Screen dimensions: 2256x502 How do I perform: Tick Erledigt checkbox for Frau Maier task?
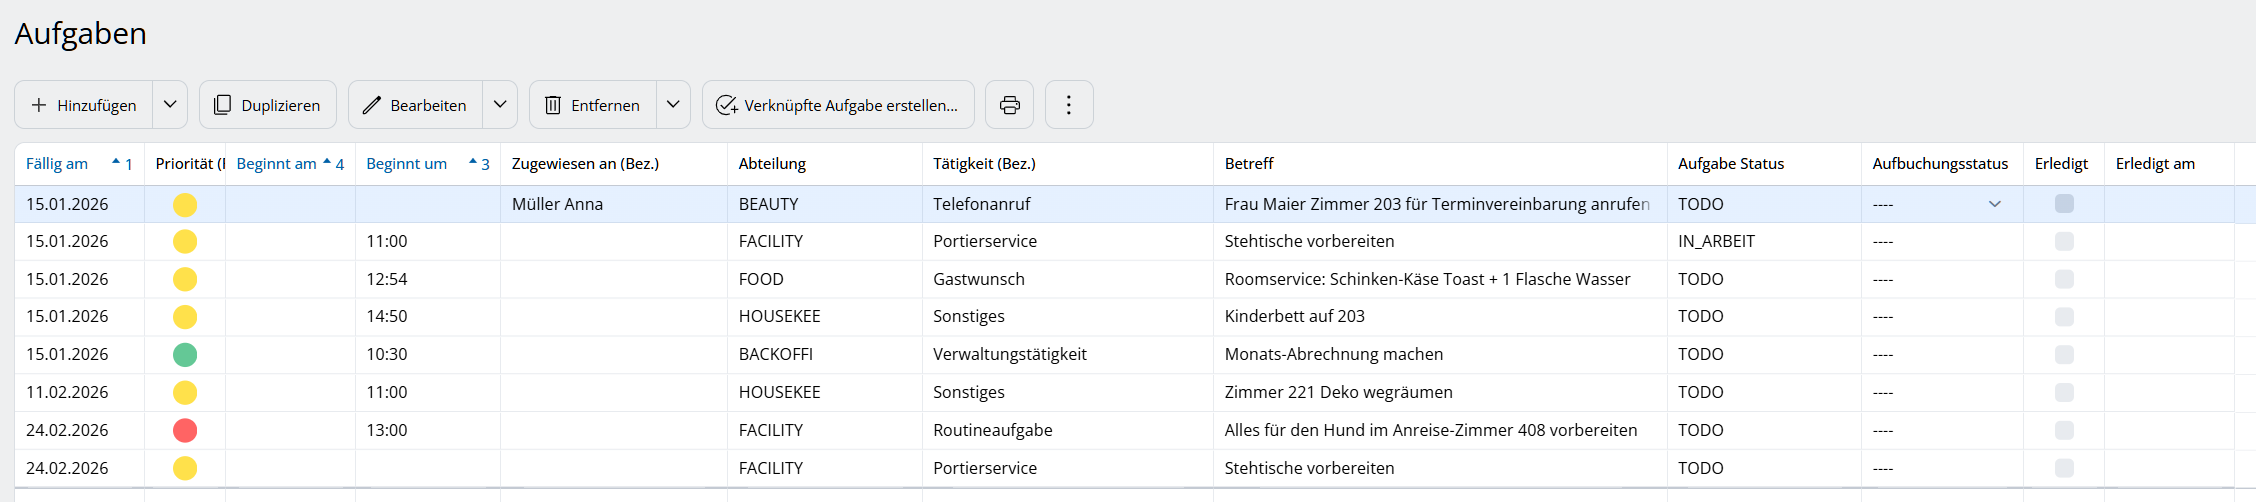[2064, 204]
